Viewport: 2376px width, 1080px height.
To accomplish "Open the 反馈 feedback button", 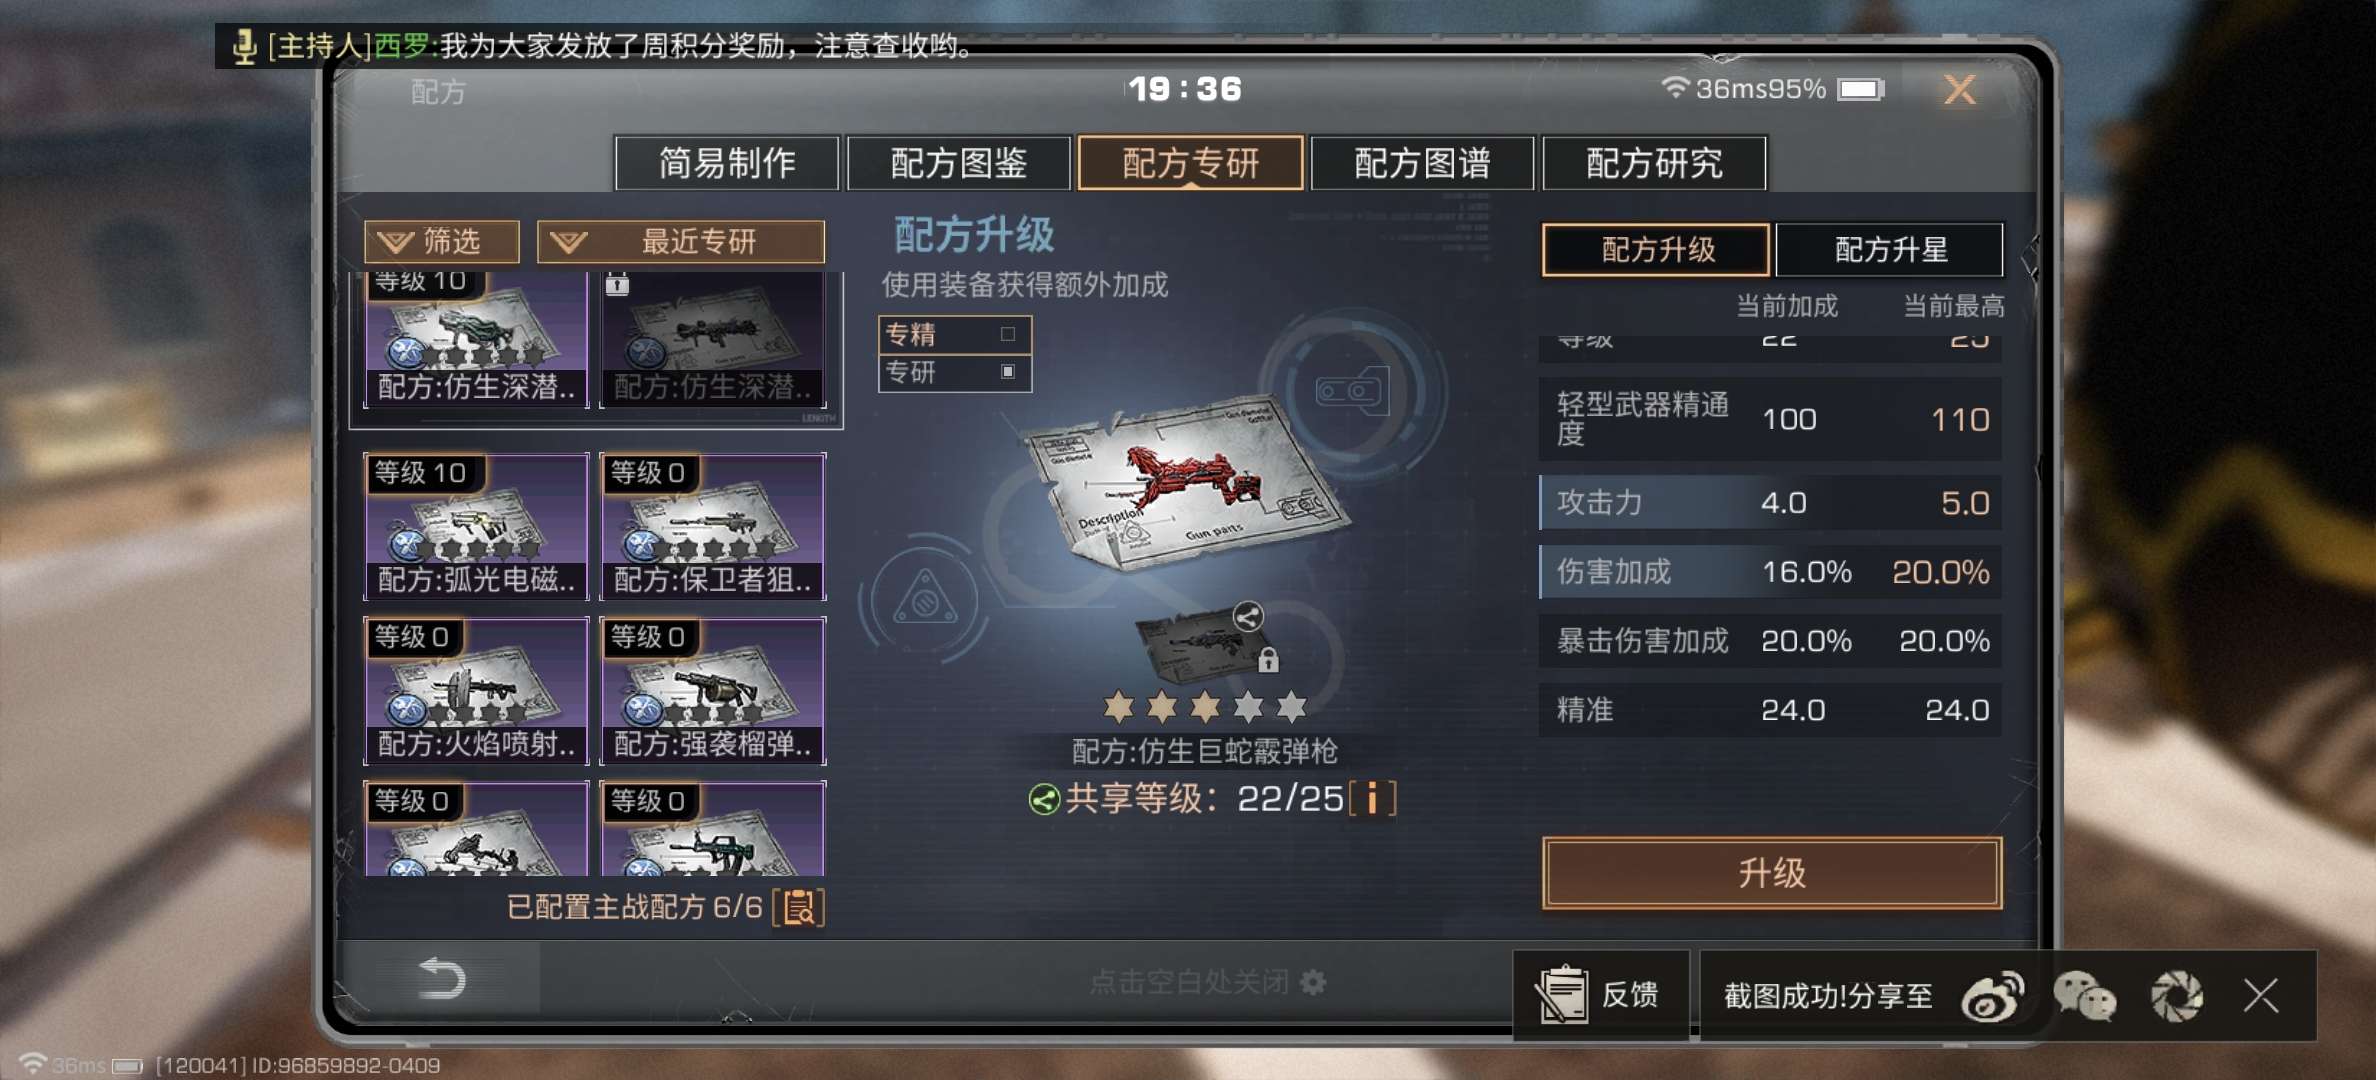I will point(1601,995).
